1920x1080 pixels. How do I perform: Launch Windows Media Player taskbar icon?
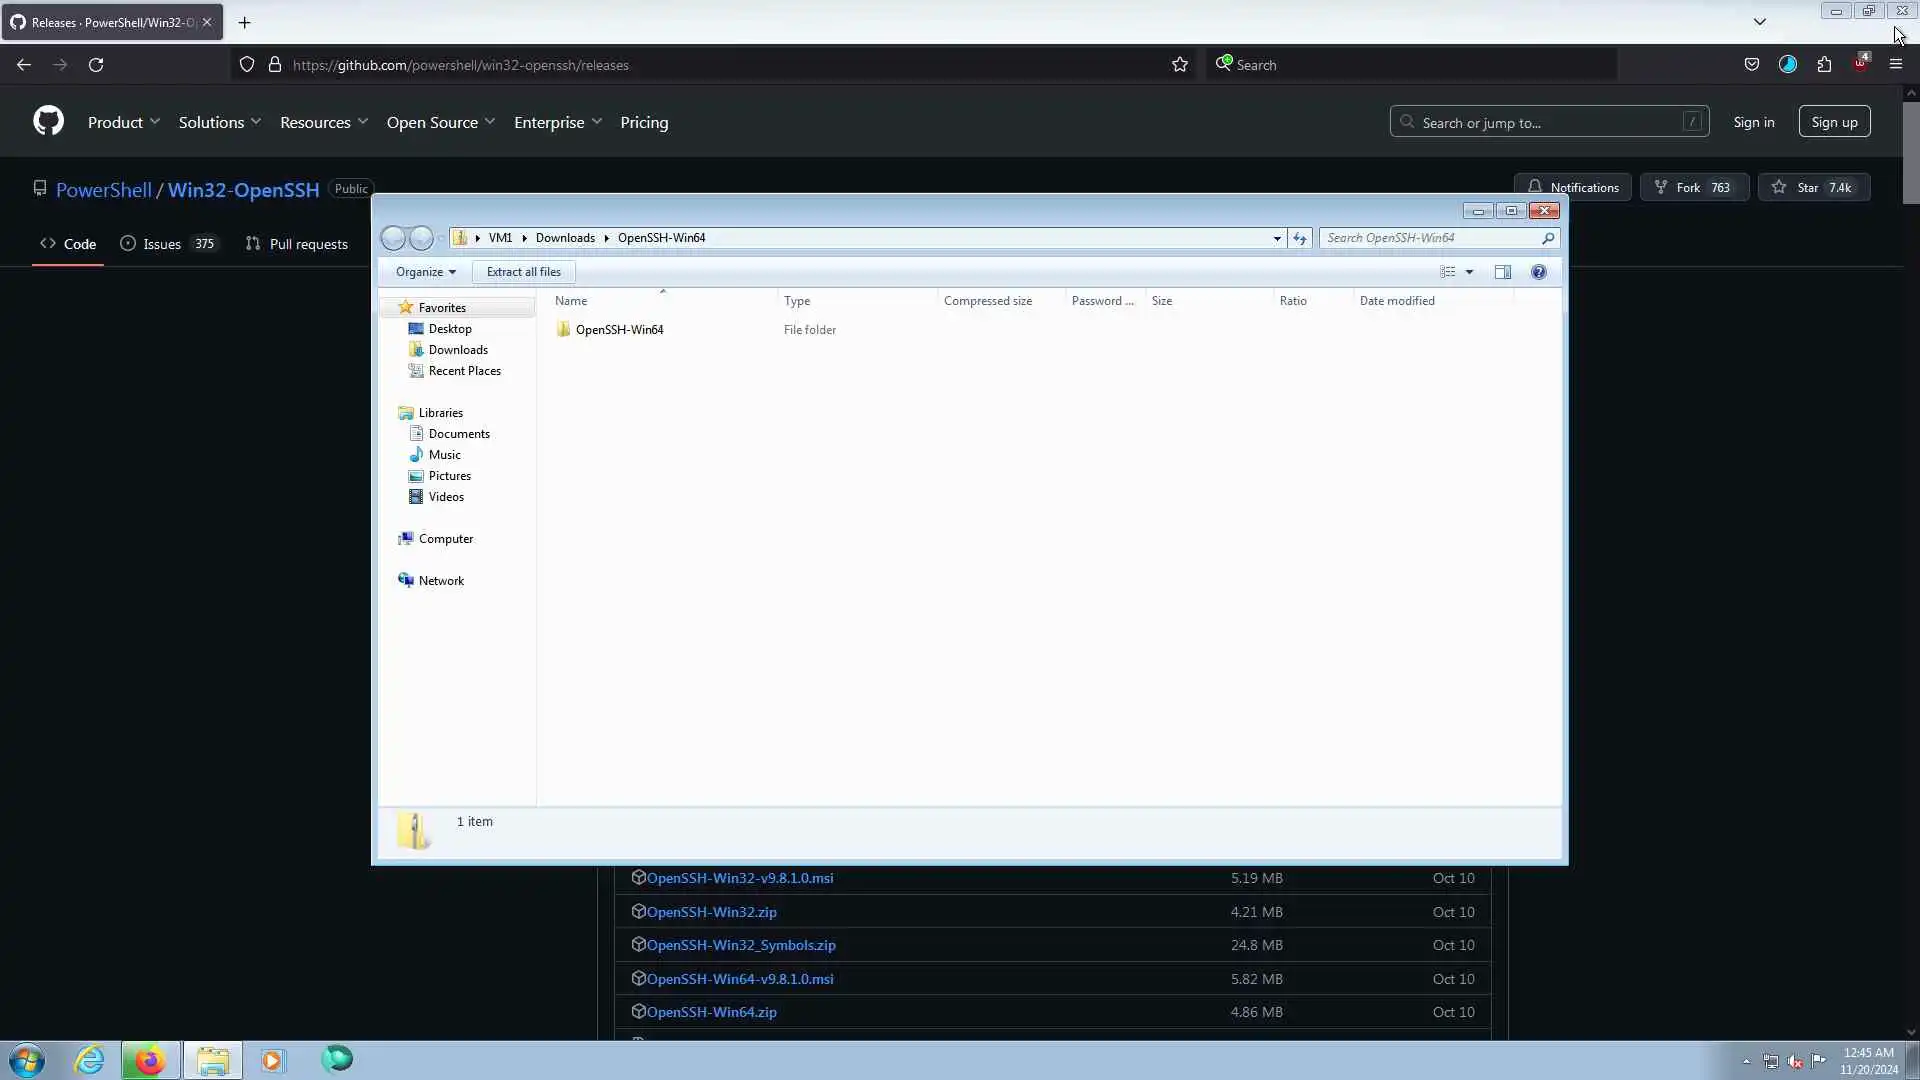pos(273,1060)
